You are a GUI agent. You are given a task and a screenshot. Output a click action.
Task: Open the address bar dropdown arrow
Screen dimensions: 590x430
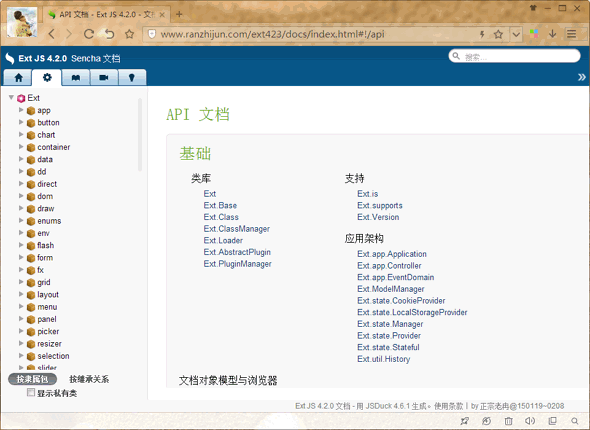pos(516,34)
